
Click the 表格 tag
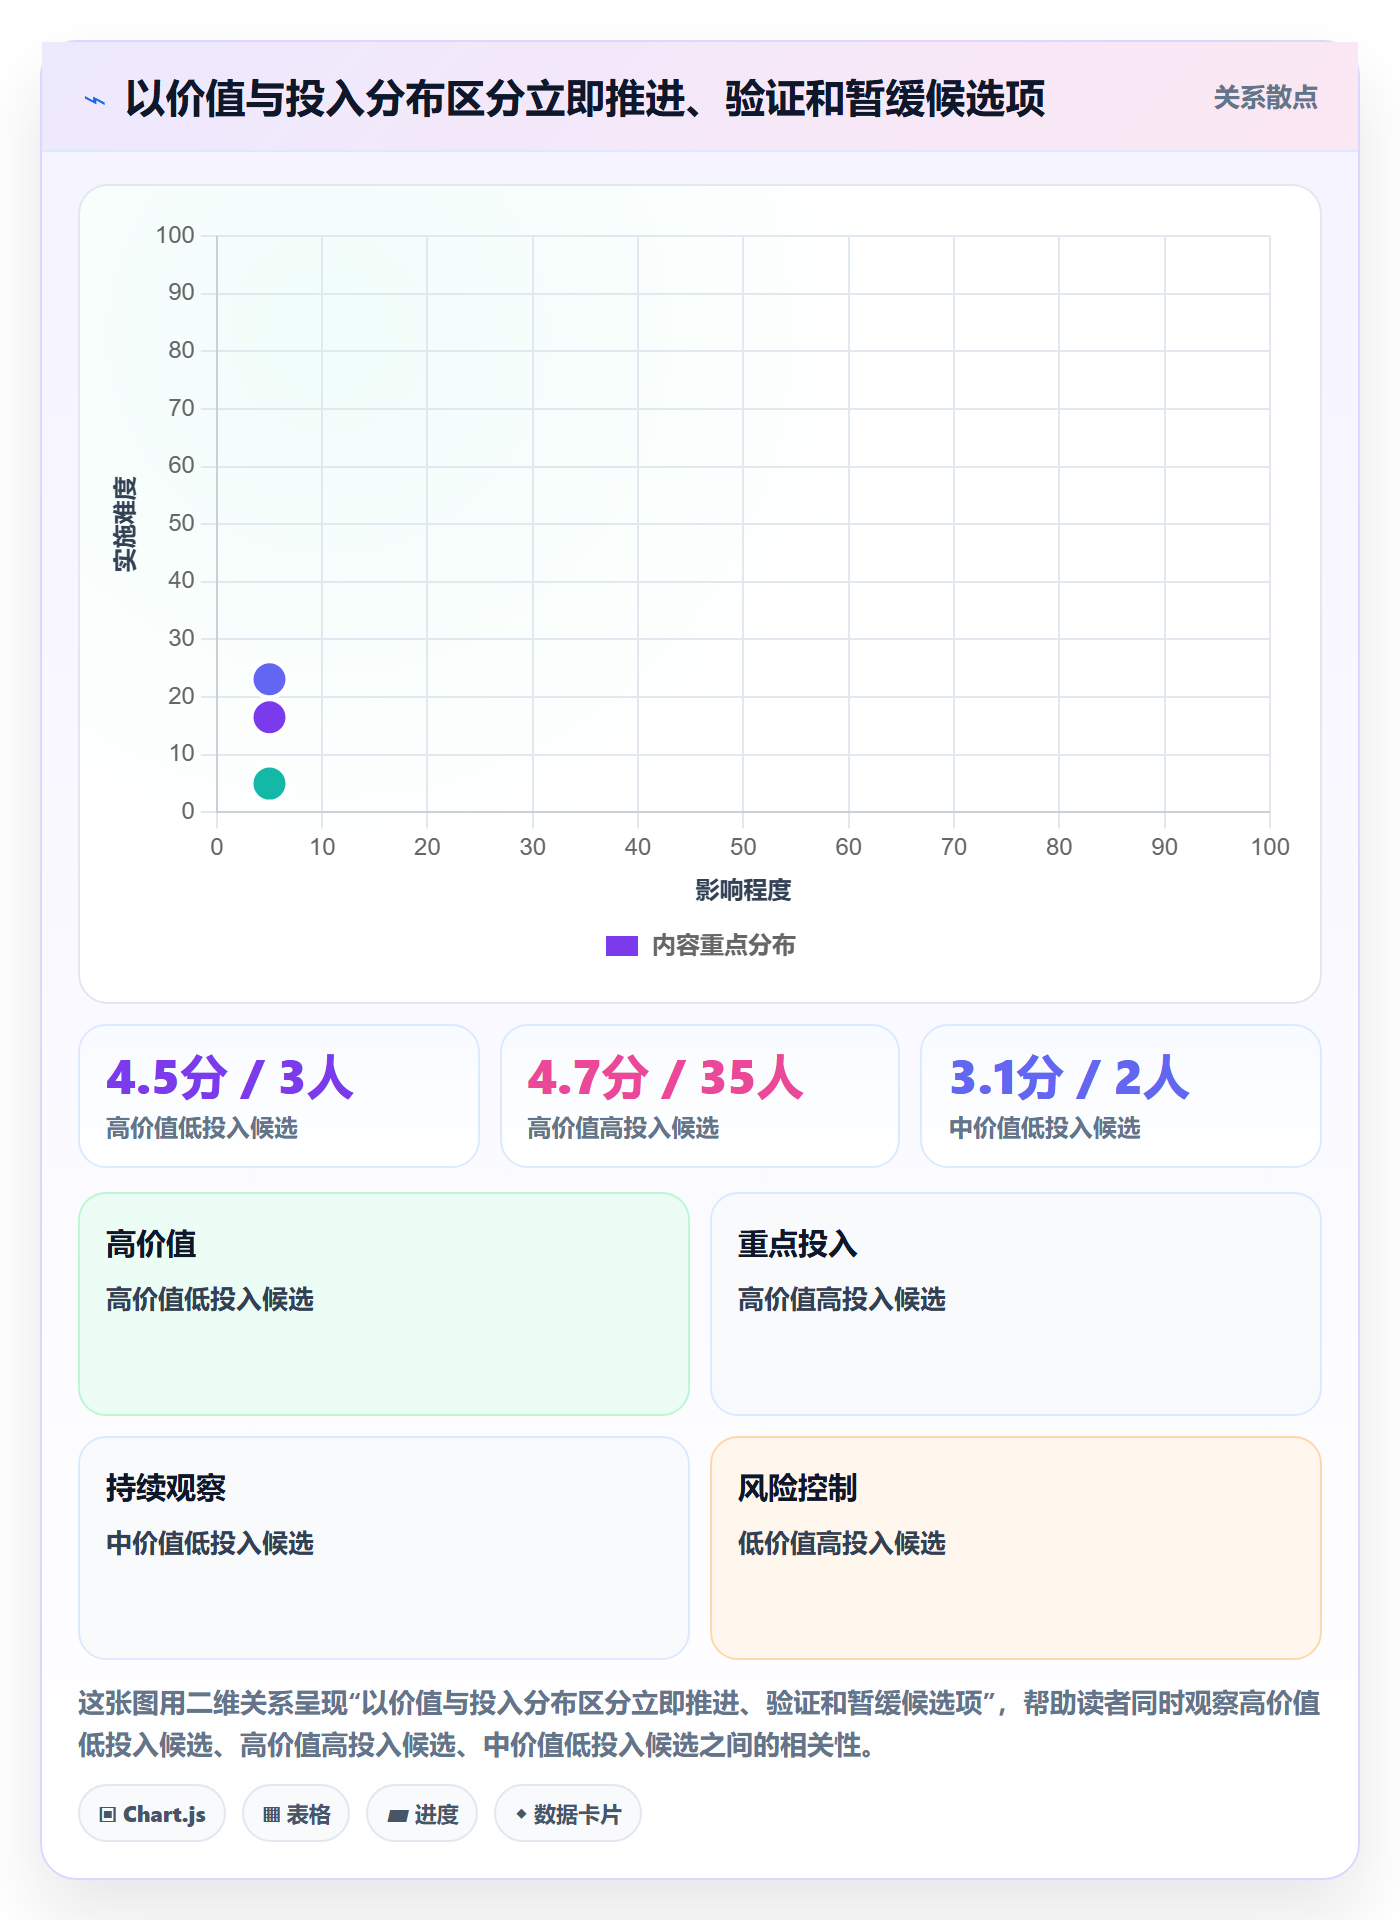[x=296, y=1814]
